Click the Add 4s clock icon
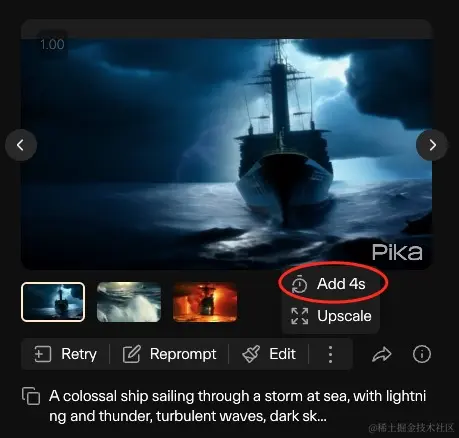The image size is (459, 438). (299, 284)
